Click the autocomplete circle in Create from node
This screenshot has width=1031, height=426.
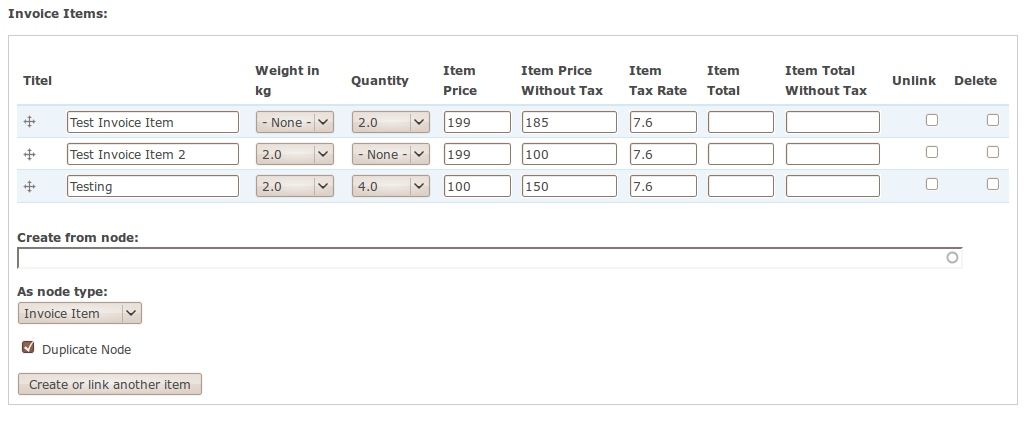(x=951, y=258)
